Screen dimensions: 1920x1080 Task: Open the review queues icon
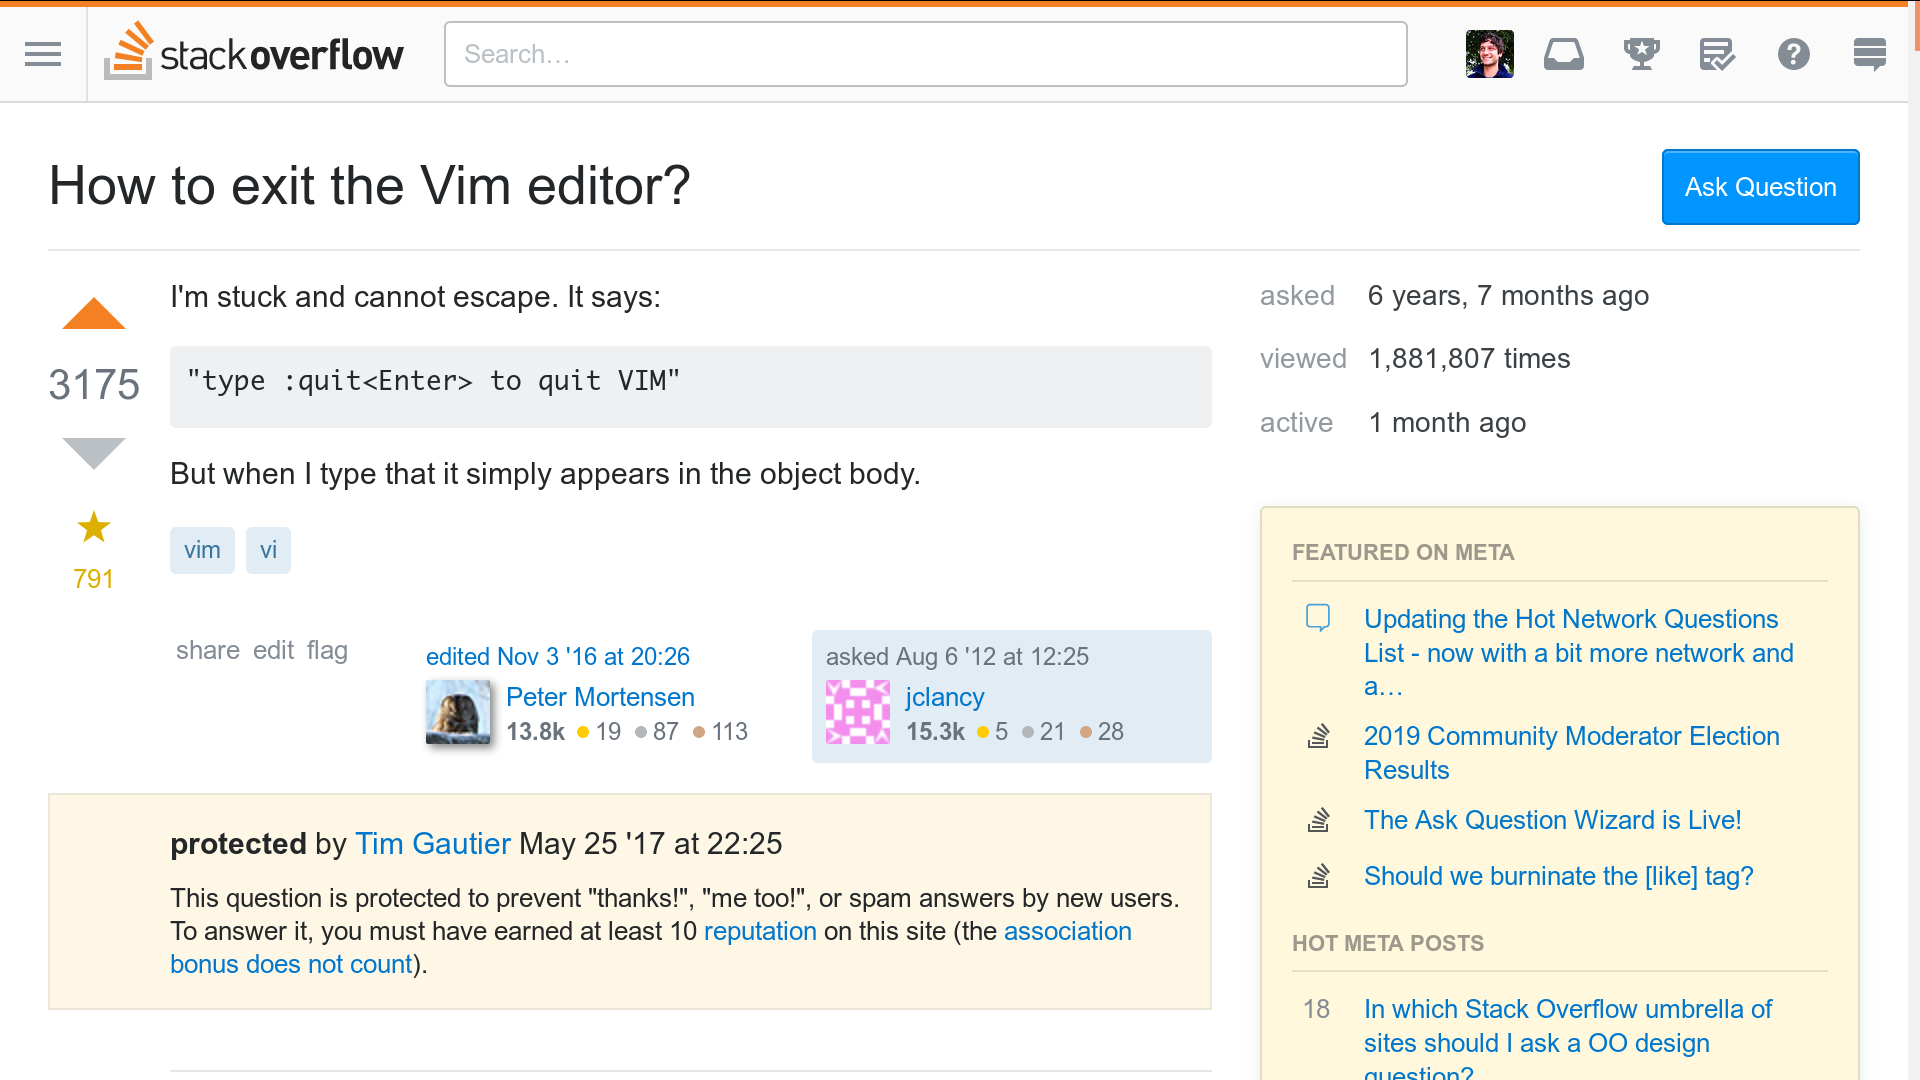[1717, 54]
